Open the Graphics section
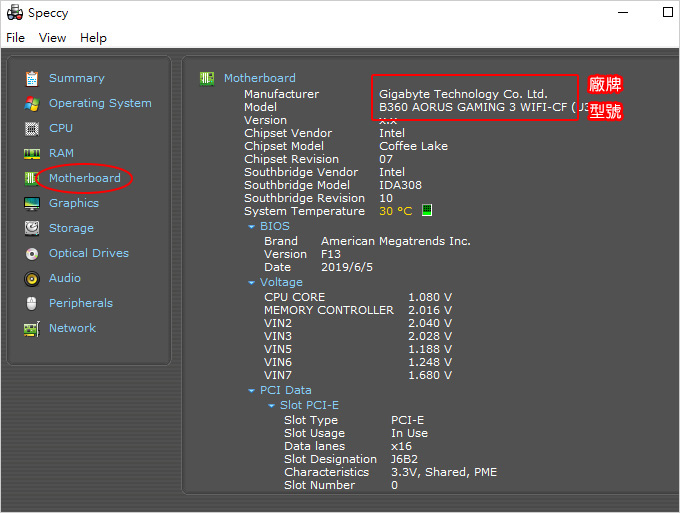 point(74,203)
